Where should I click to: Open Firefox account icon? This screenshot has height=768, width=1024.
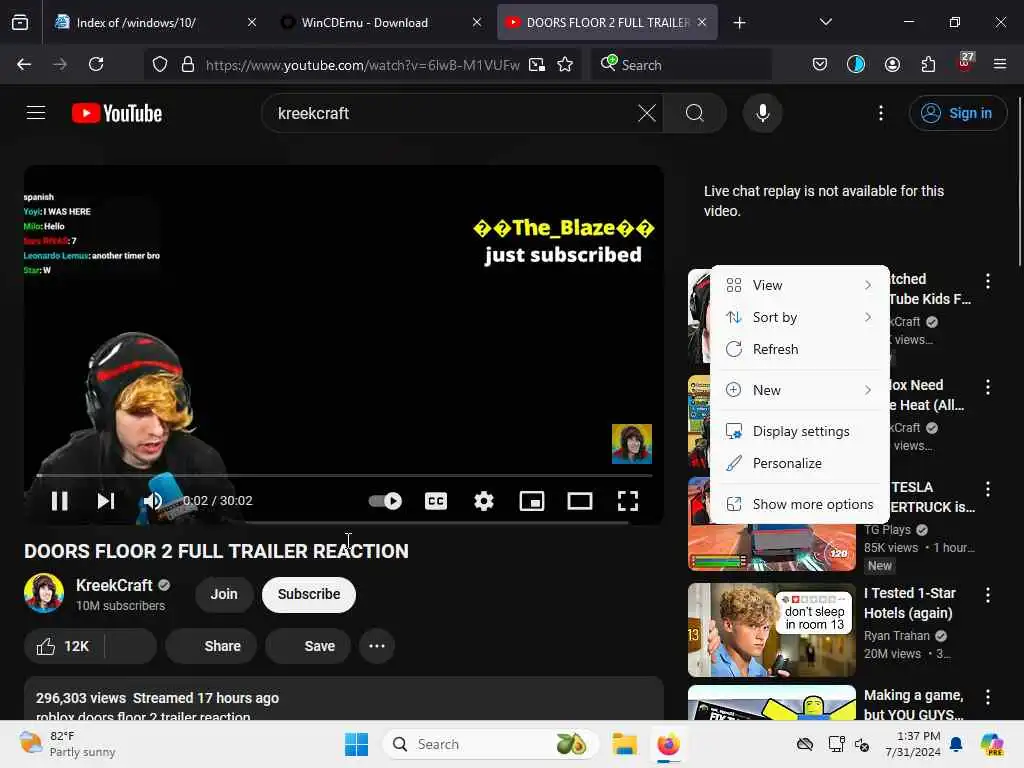point(892,64)
